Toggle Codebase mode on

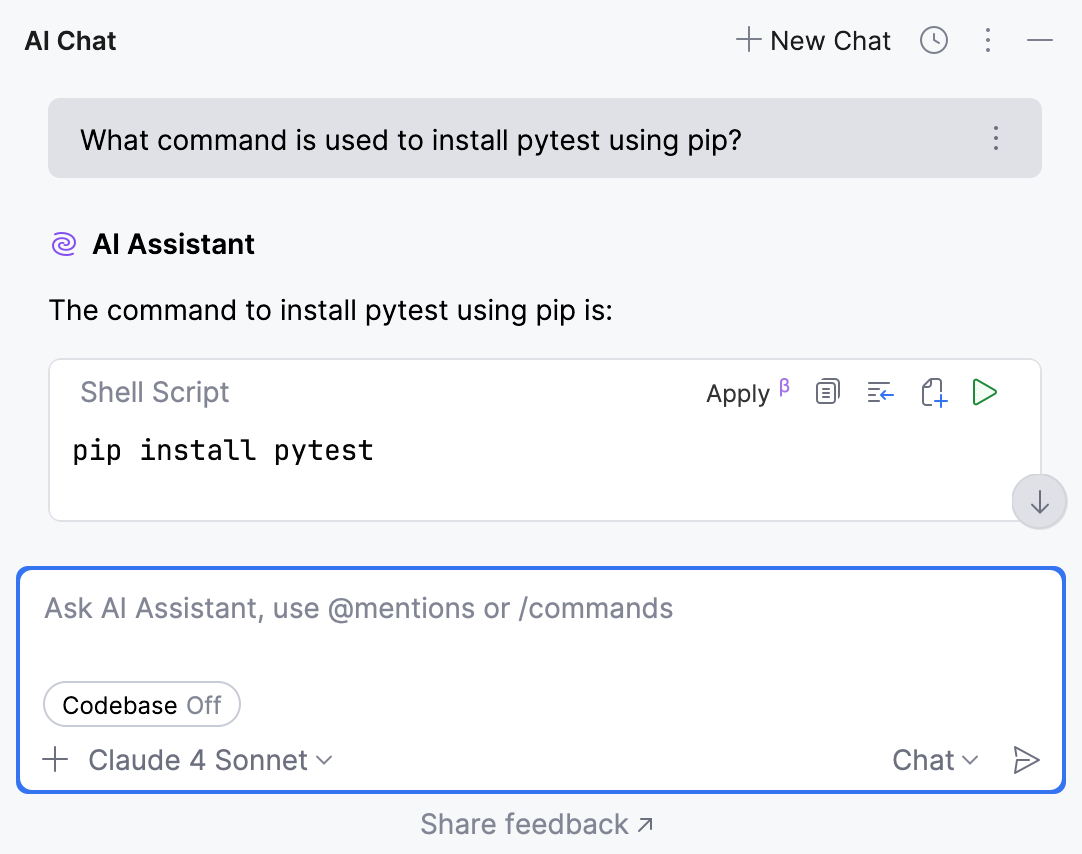coord(142,705)
